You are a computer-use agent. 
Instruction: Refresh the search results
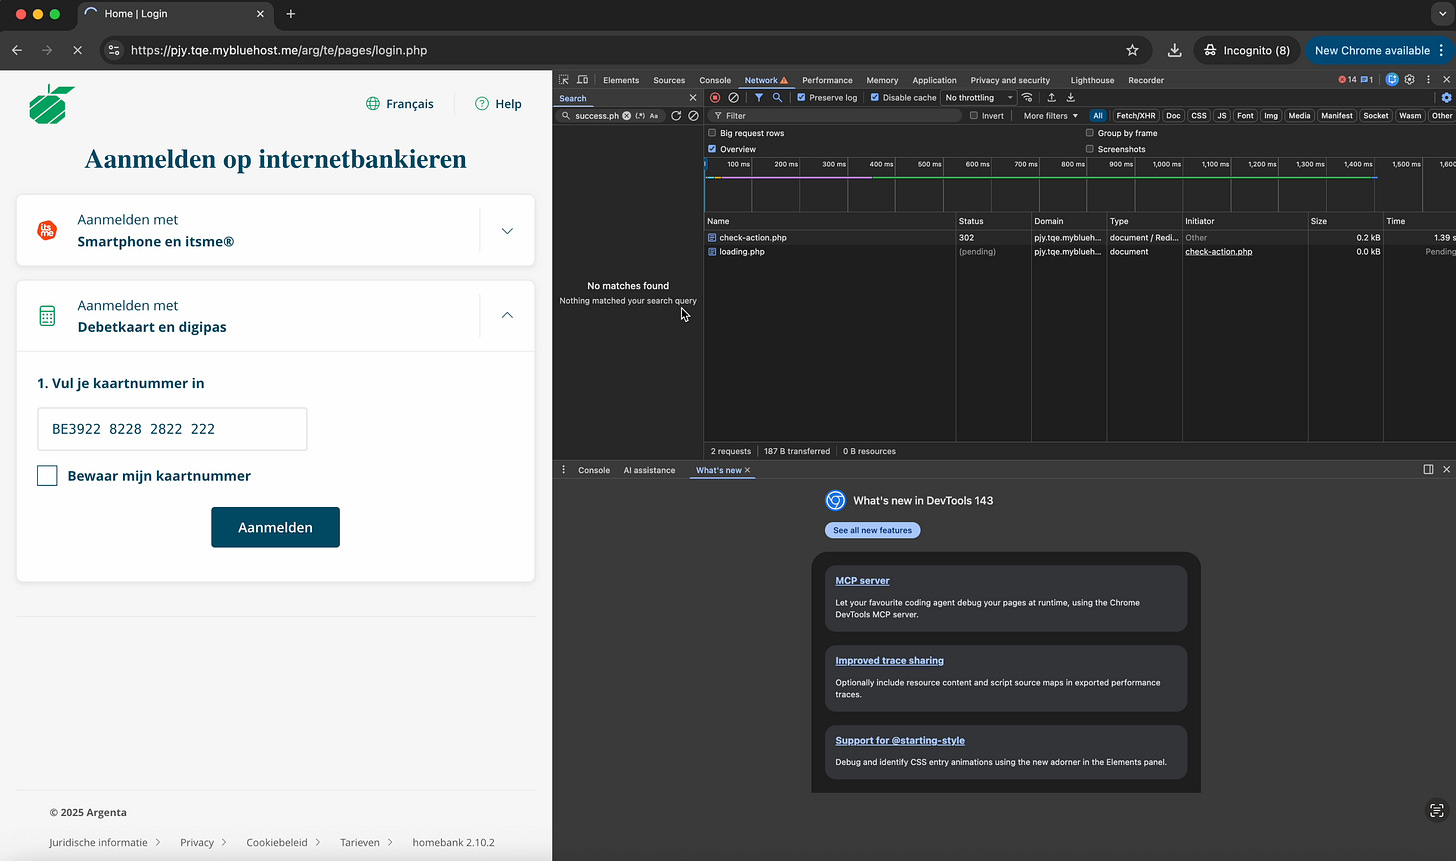point(676,116)
